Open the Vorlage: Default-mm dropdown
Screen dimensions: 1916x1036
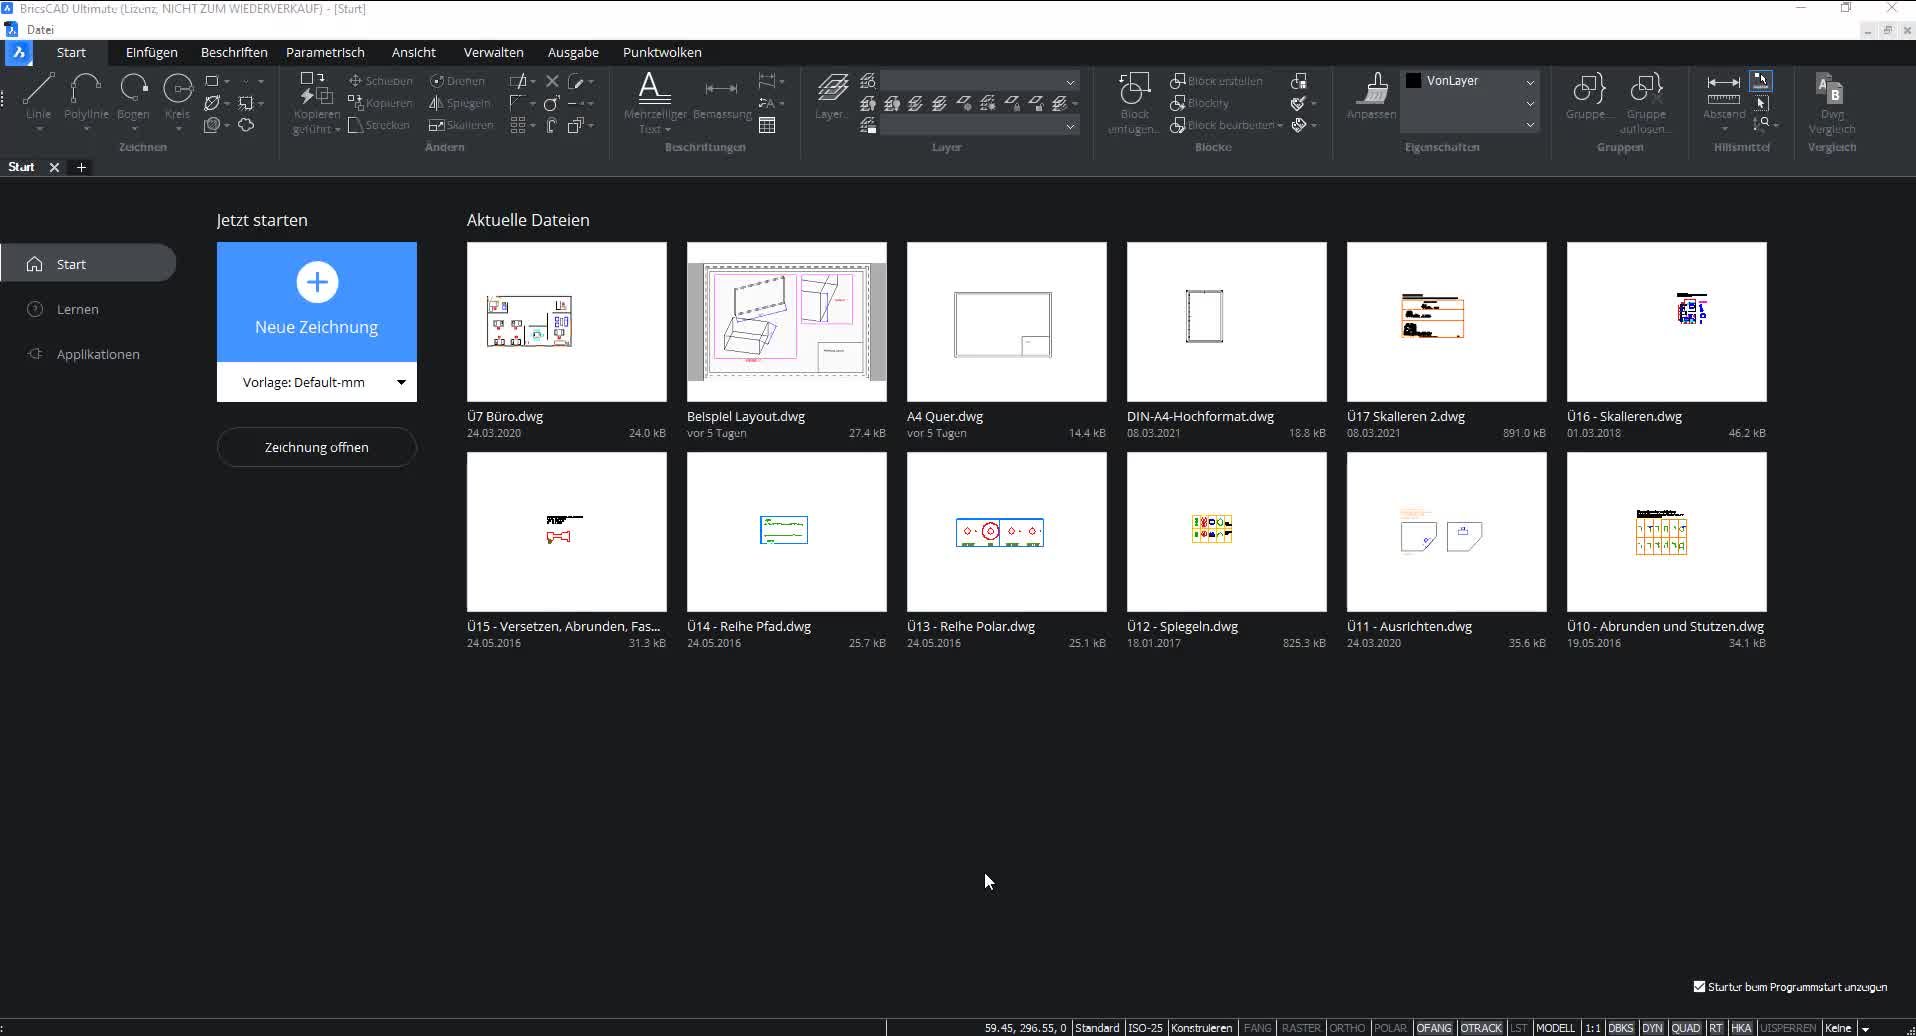tap(317, 382)
